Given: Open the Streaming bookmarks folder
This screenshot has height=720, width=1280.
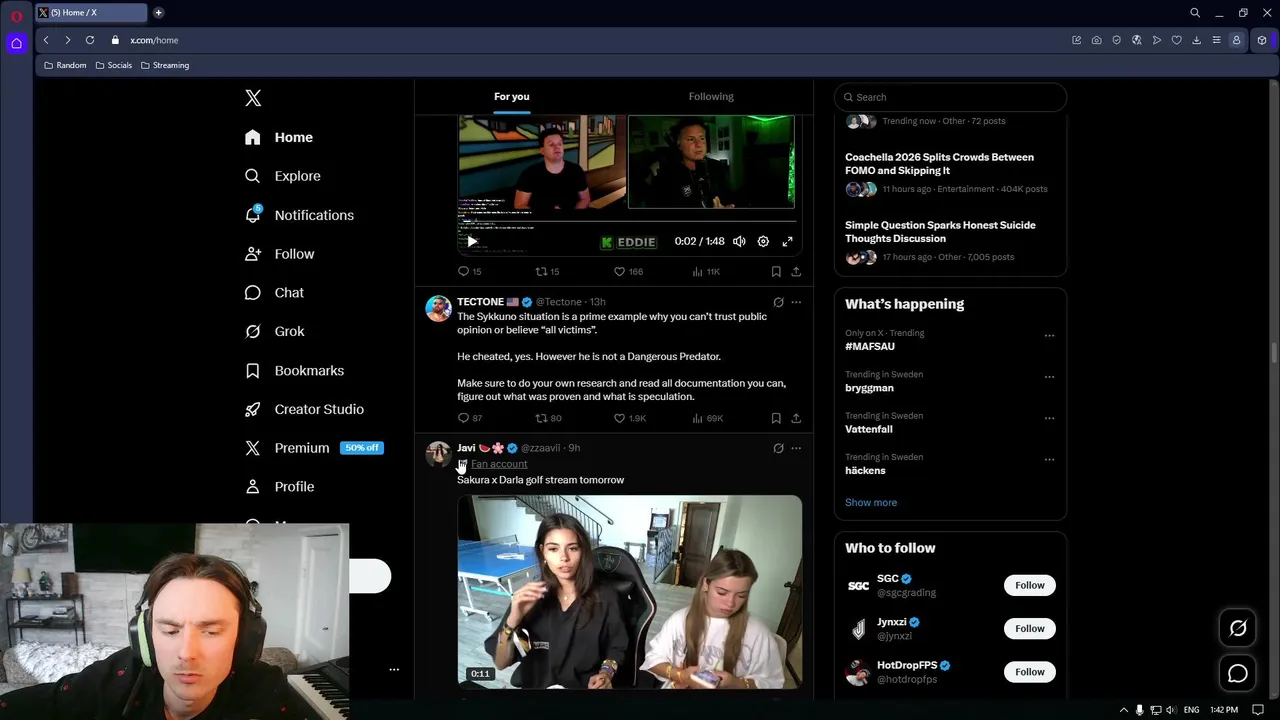Looking at the screenshot, I should 165,65.
